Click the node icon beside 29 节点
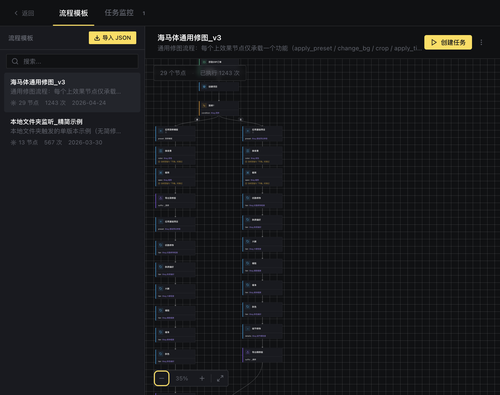Screen dimensions: 500x395 [13, 103]
